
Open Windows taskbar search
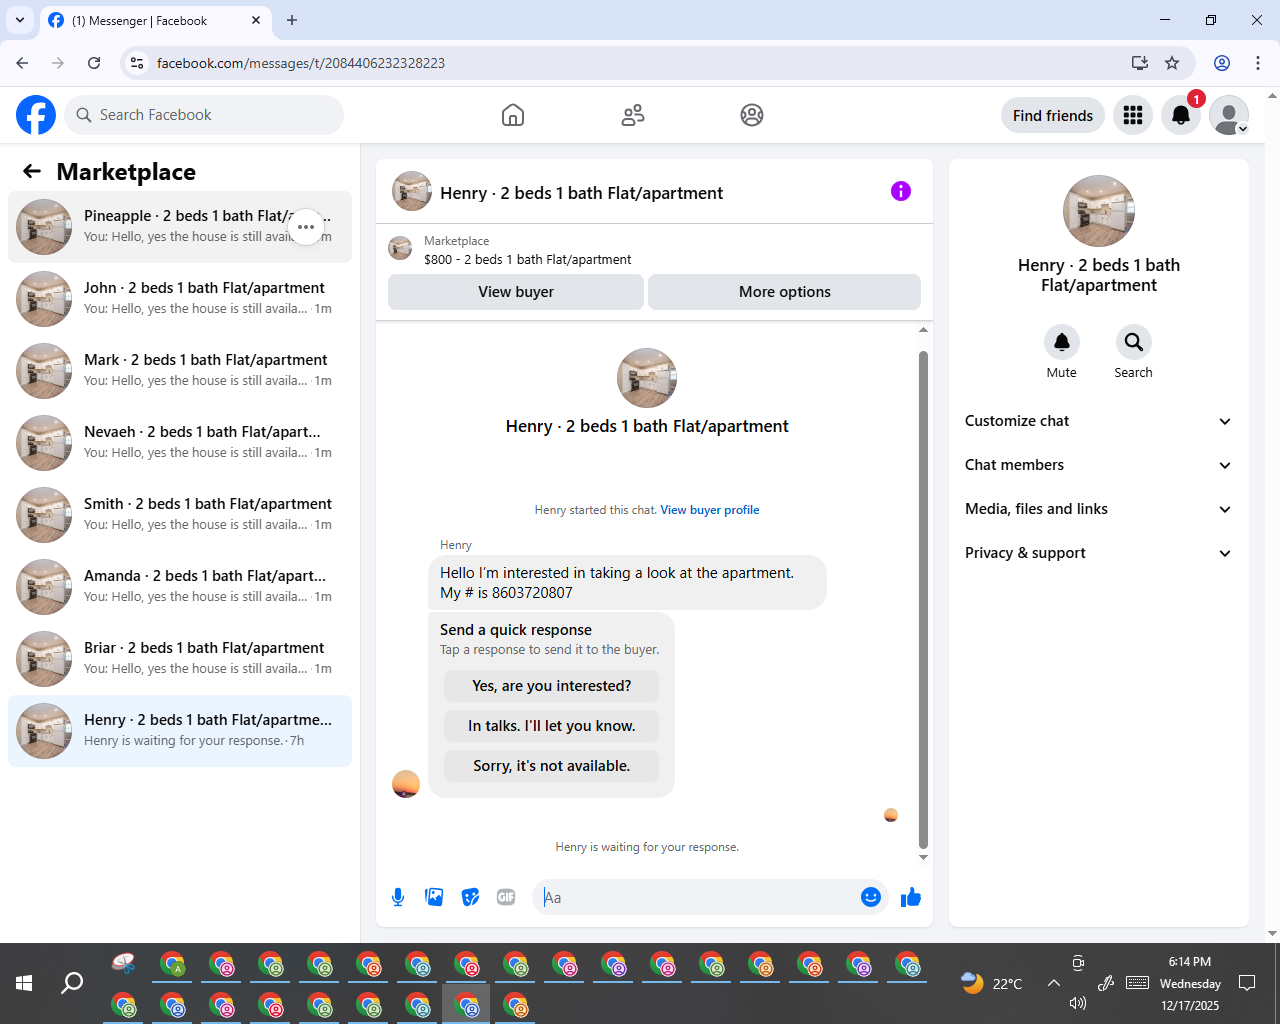pos(72,983)
